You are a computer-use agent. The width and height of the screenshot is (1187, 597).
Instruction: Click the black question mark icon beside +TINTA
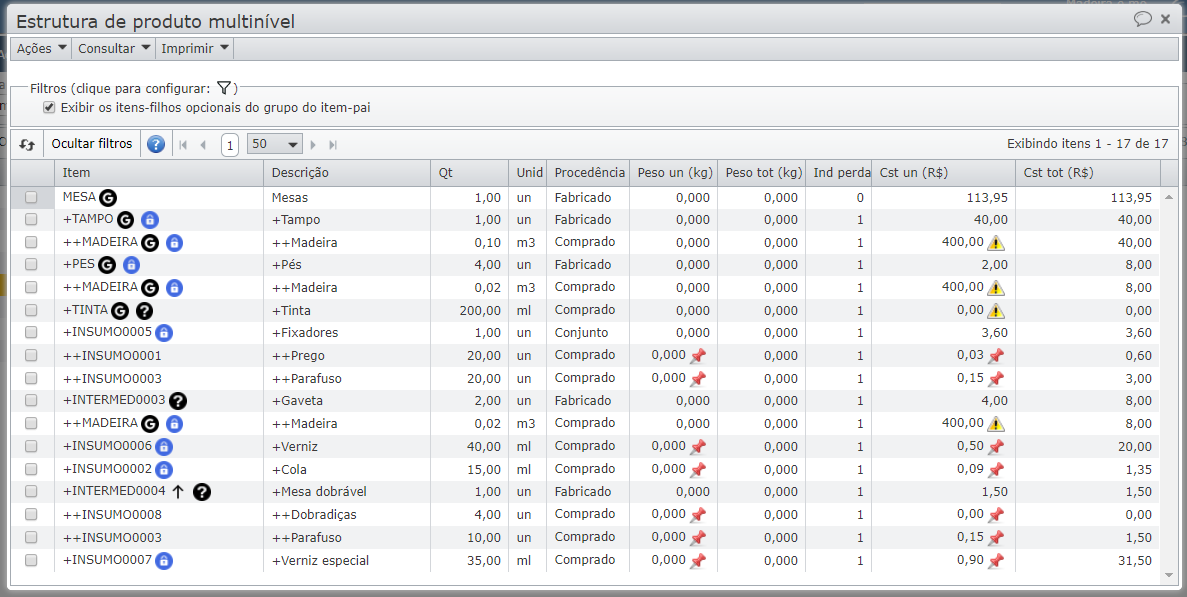click(145, 310)
